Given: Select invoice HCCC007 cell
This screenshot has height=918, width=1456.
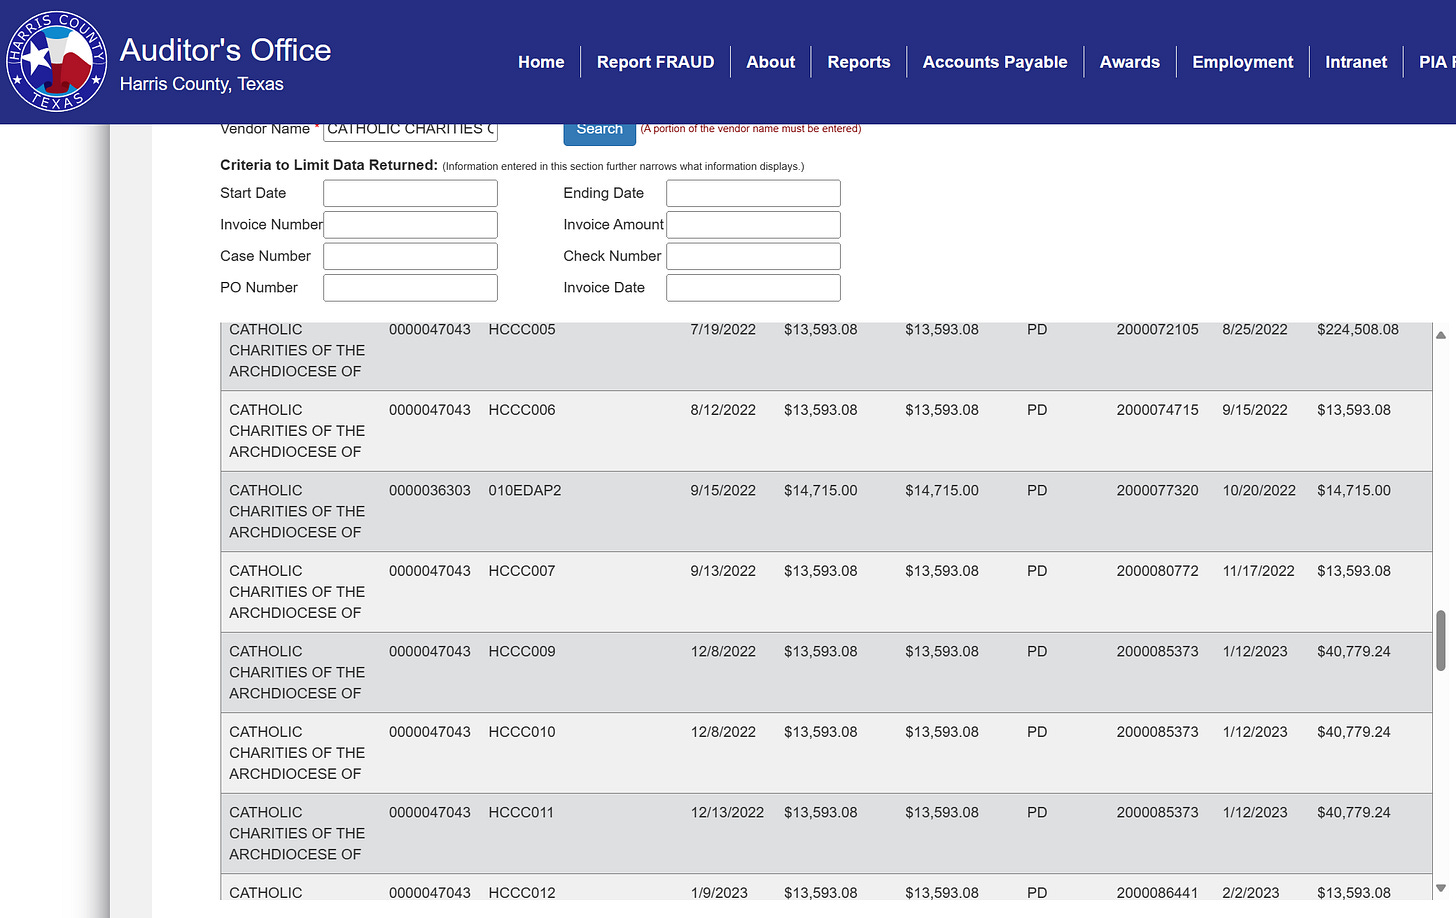Looking at the screenshot, I should coord(522,571).
